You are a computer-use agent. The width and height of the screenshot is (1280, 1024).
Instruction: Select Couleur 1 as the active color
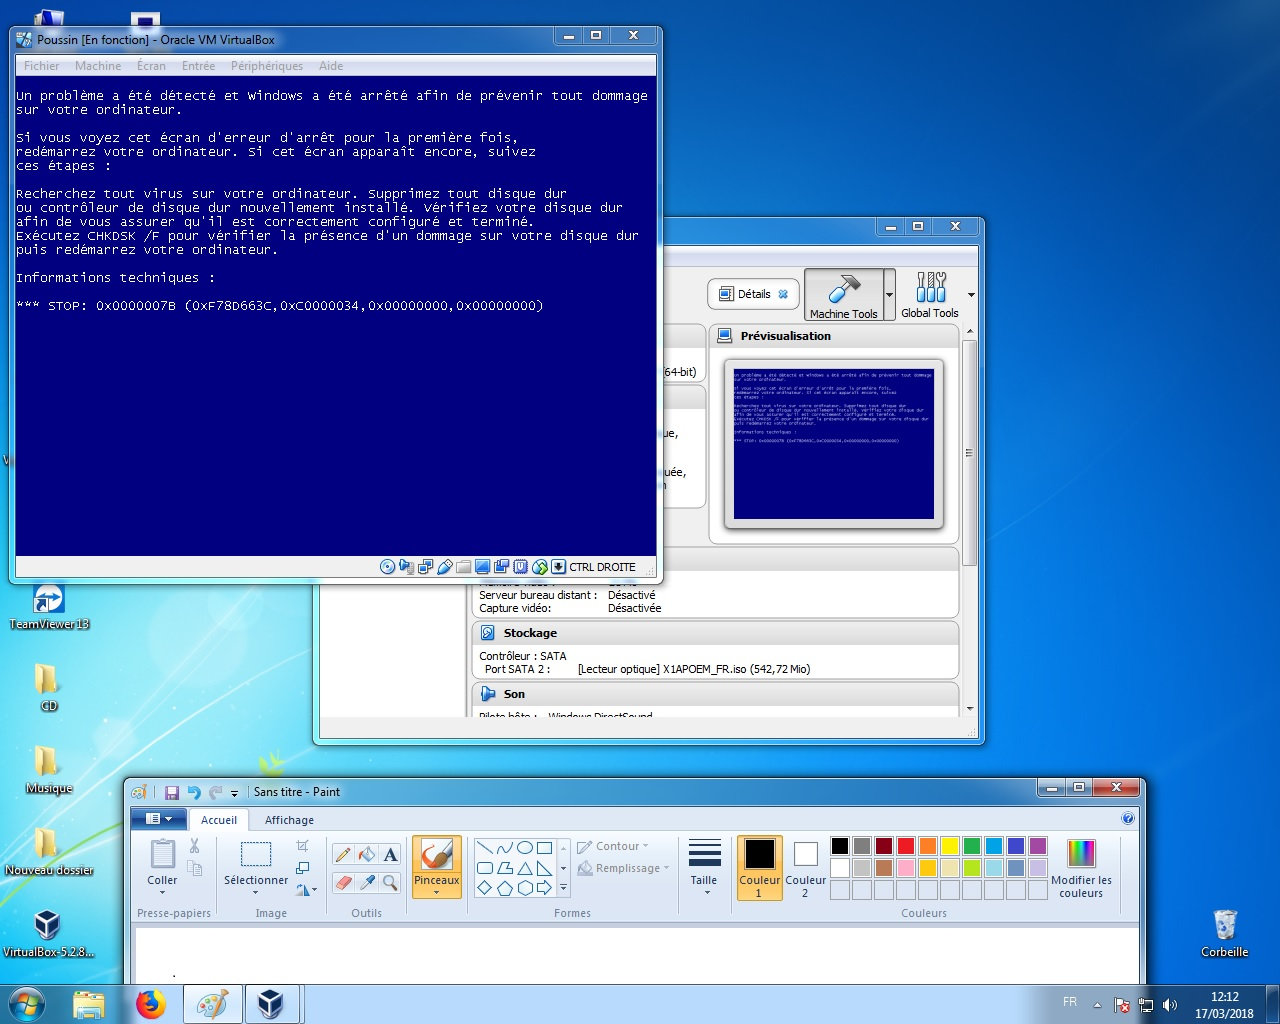coord(759,867)
